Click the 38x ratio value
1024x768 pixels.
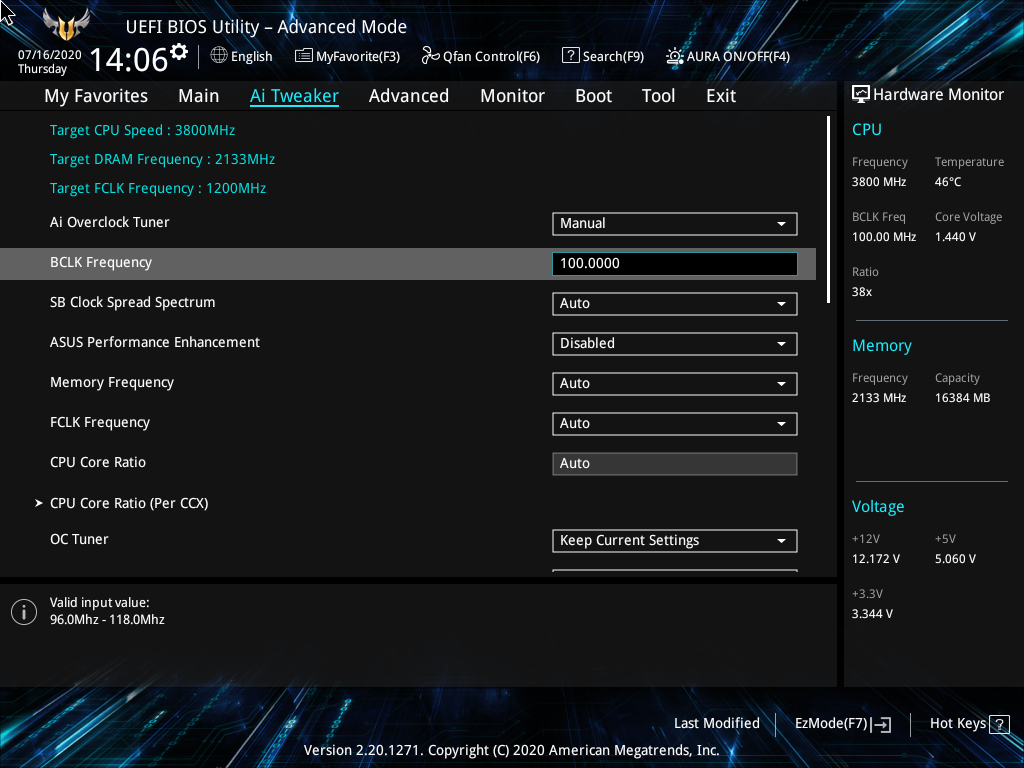pyautogui.click(x=861, y=292)
